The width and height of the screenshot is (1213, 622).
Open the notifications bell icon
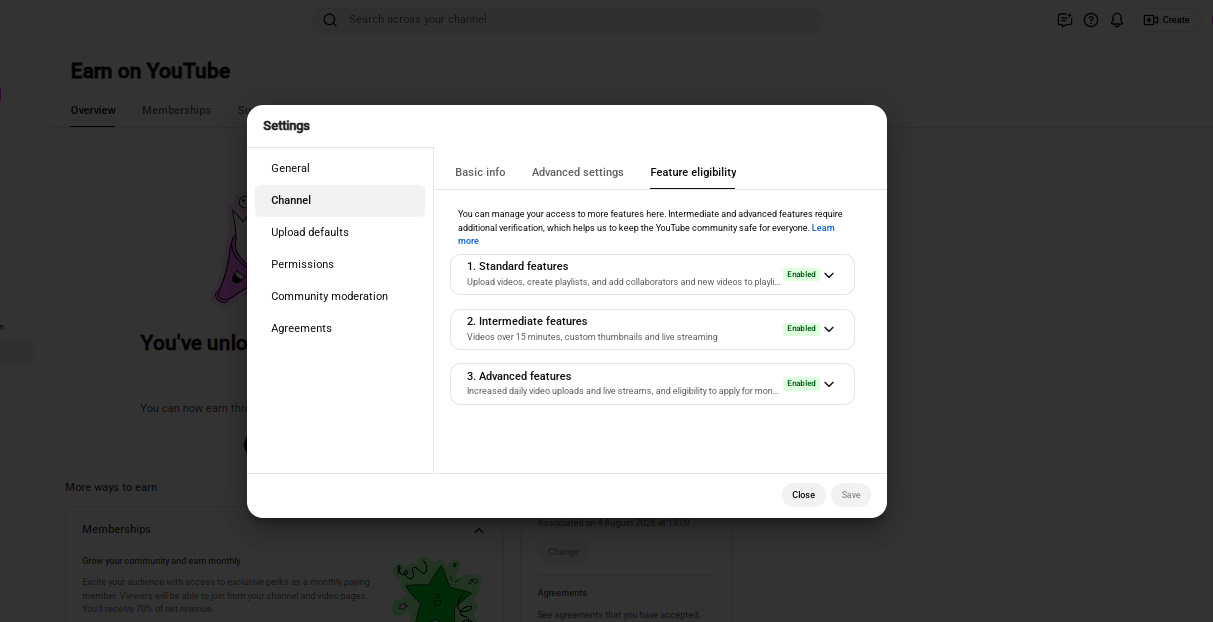point(1117,20)
